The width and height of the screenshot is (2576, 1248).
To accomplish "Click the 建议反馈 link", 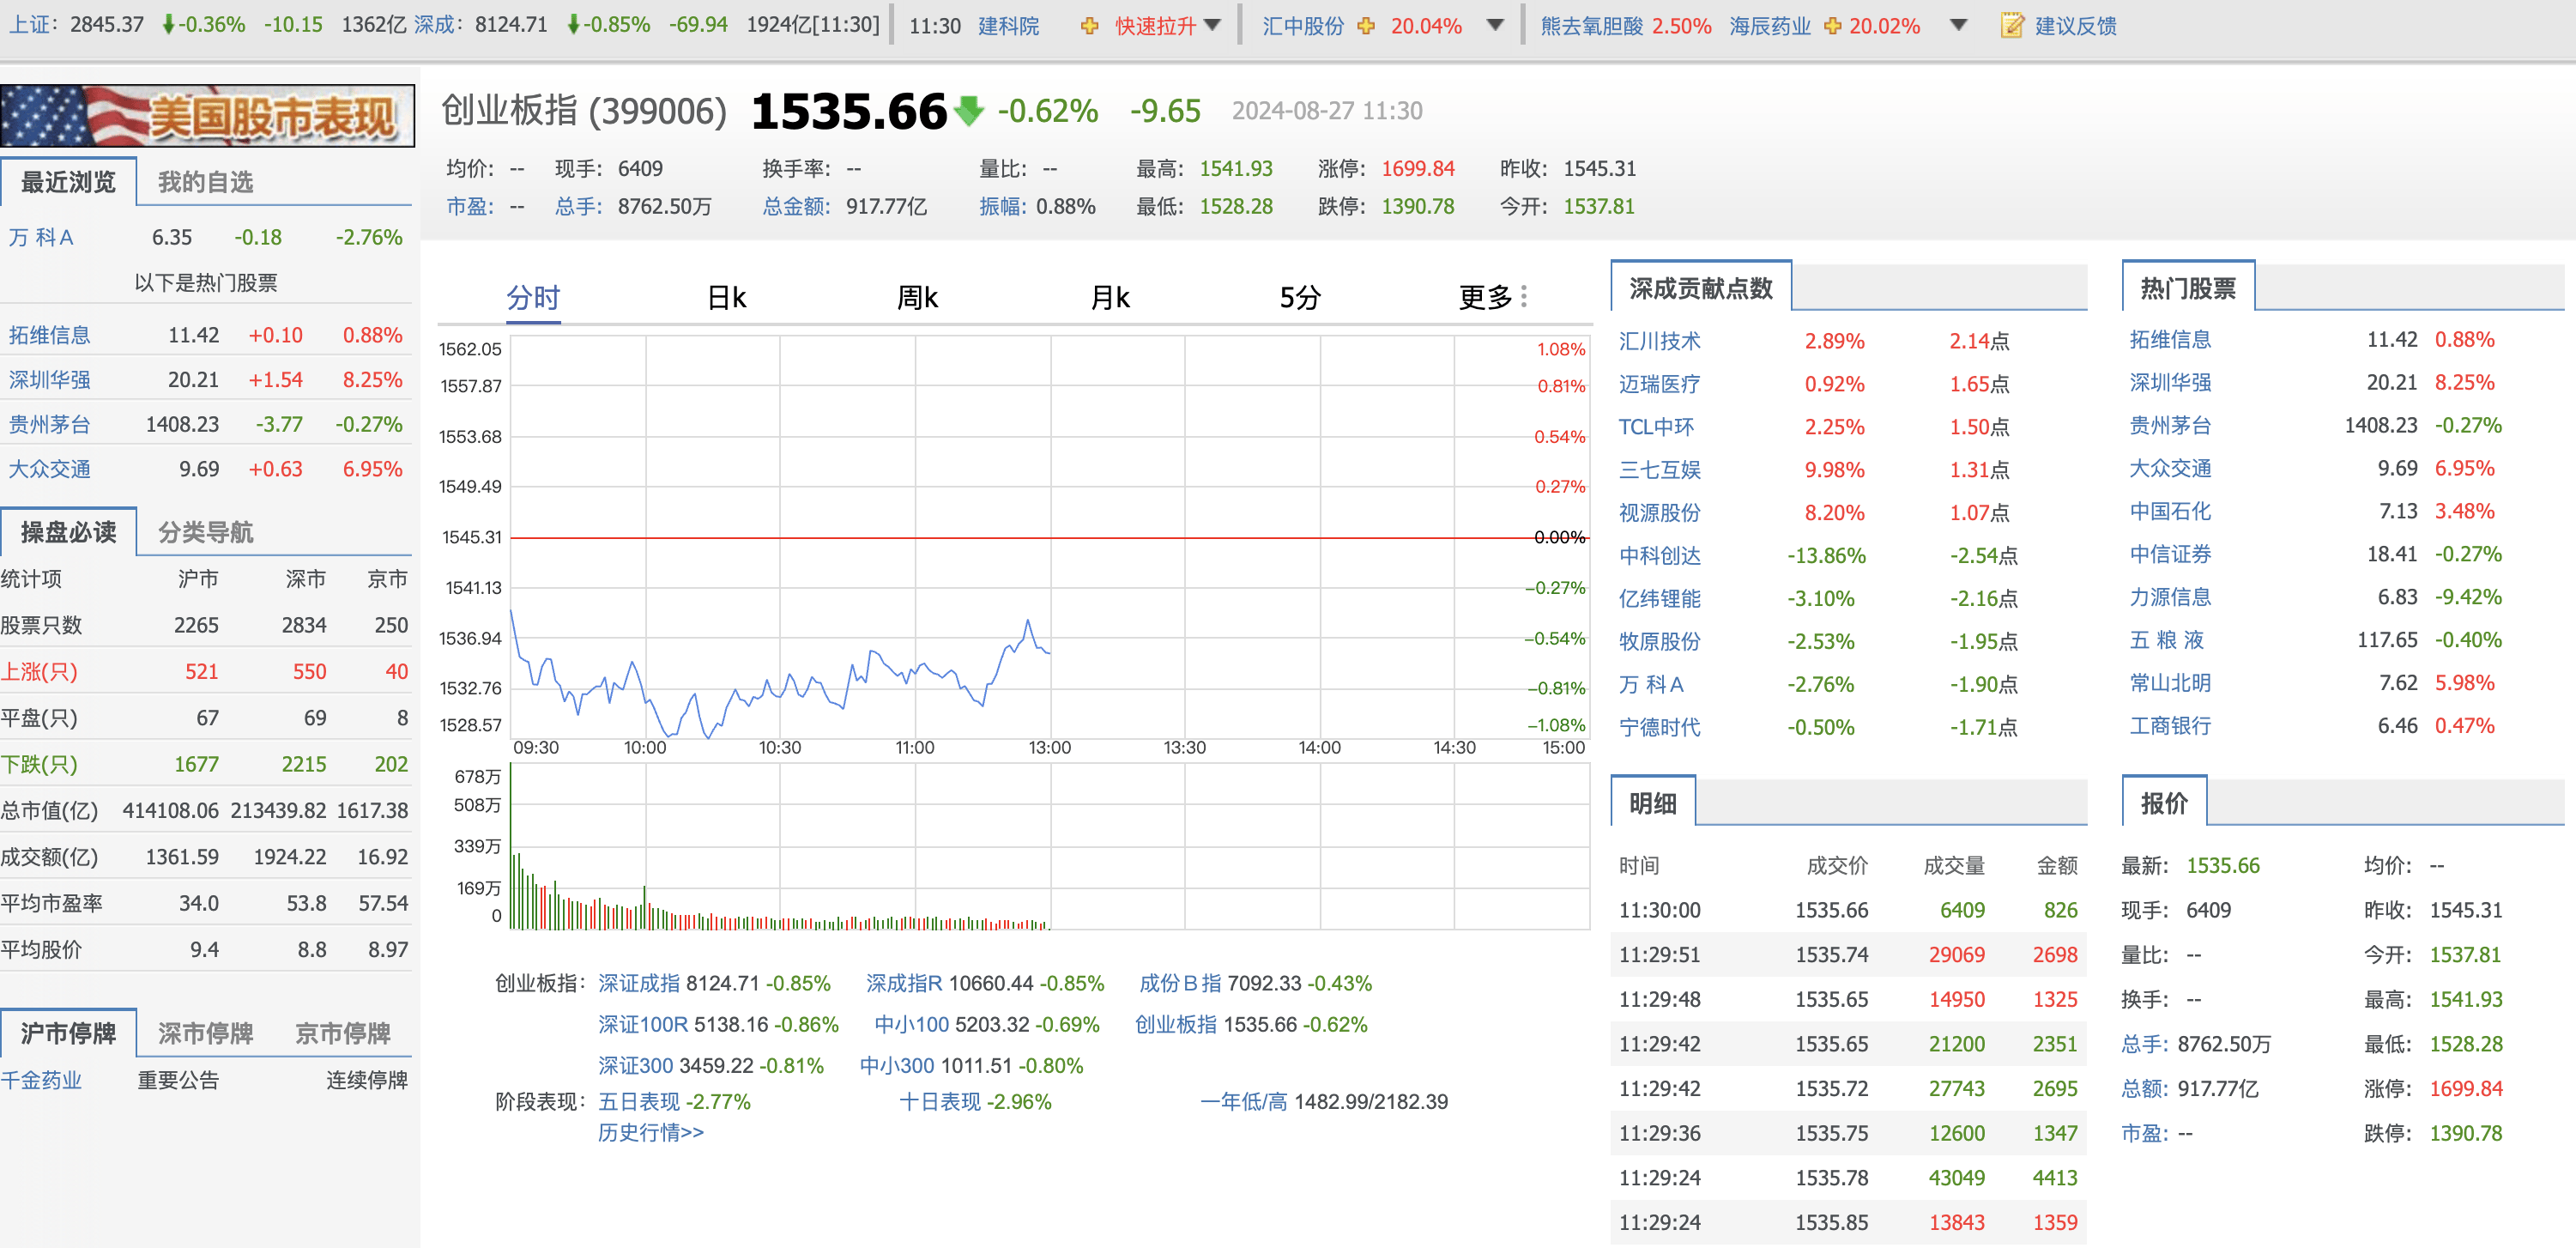I will (x=2075, y=26).
